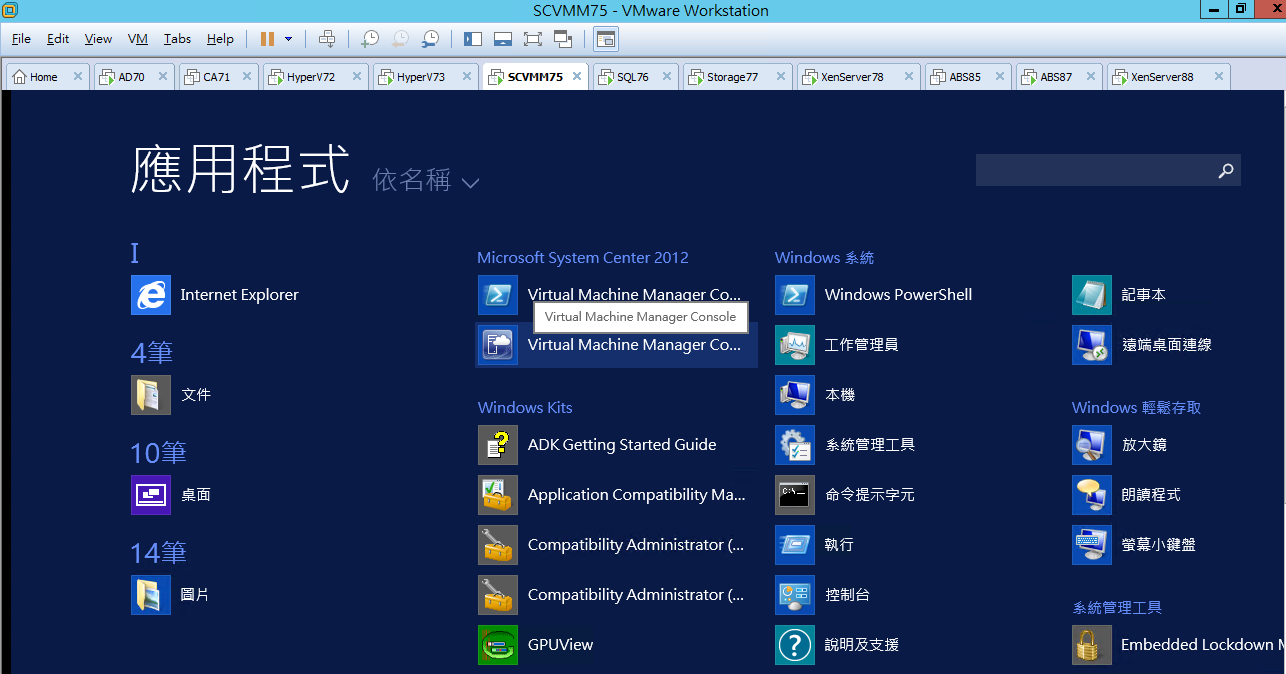Open snapshot manager toolbar icon
Image resolution: width=1286 pixels, height=674 pixels.
(x=430, y=39)
